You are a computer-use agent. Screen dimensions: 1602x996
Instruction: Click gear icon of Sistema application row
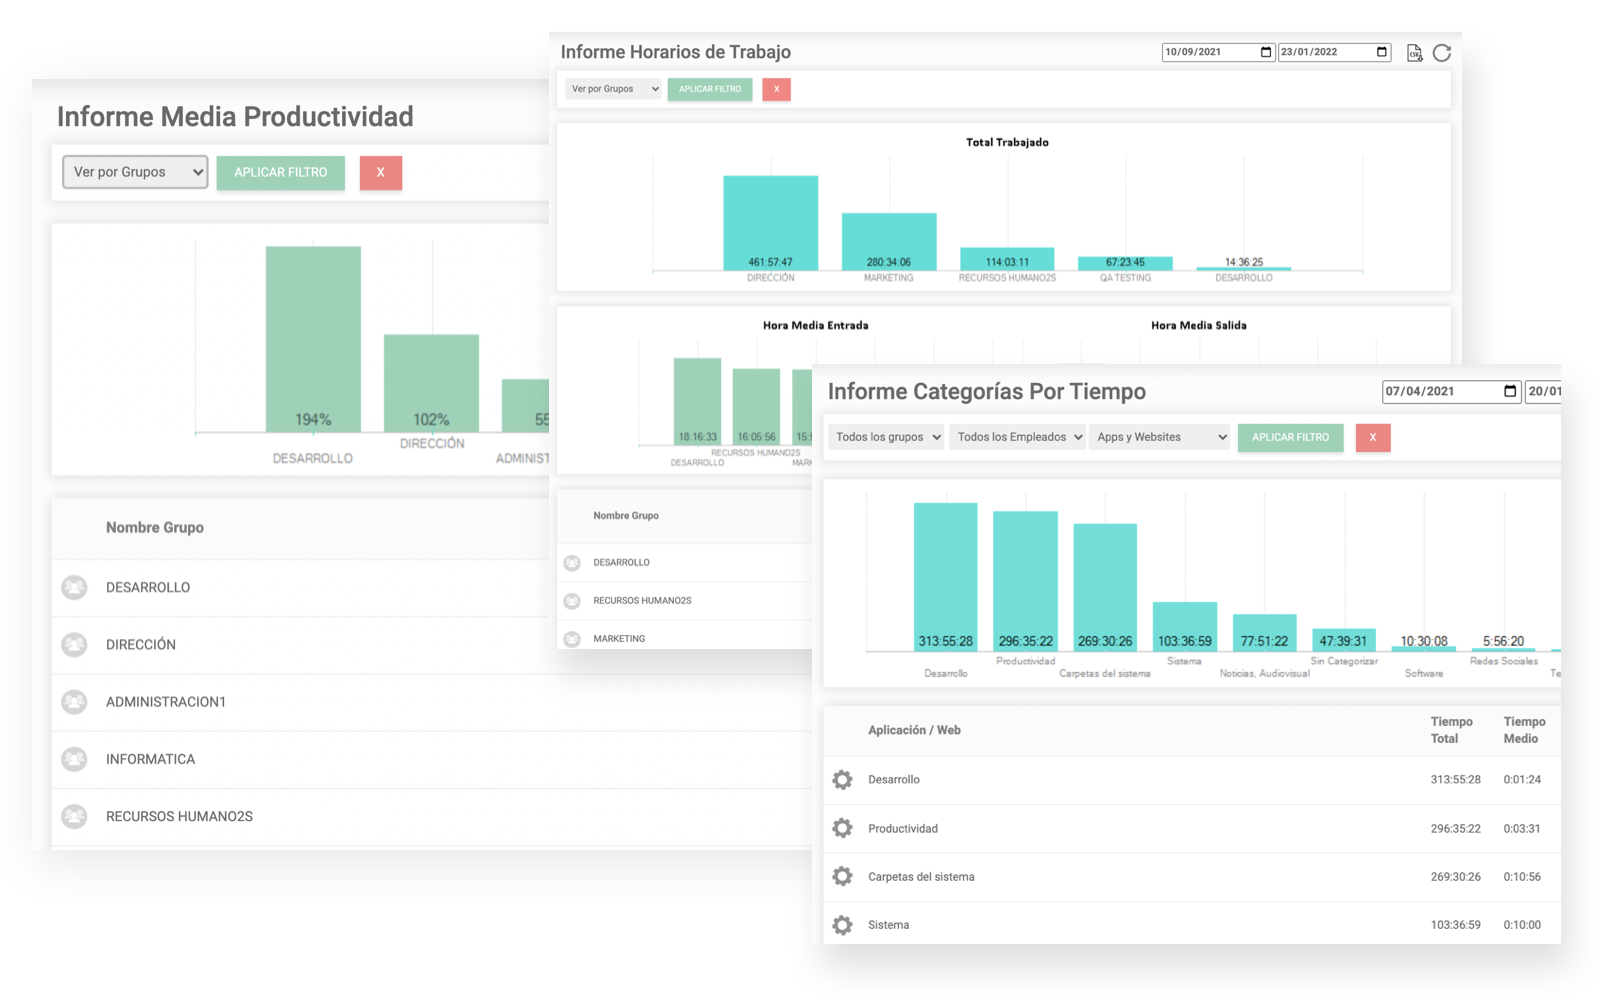pyautogui.click(x=843, y=925)
